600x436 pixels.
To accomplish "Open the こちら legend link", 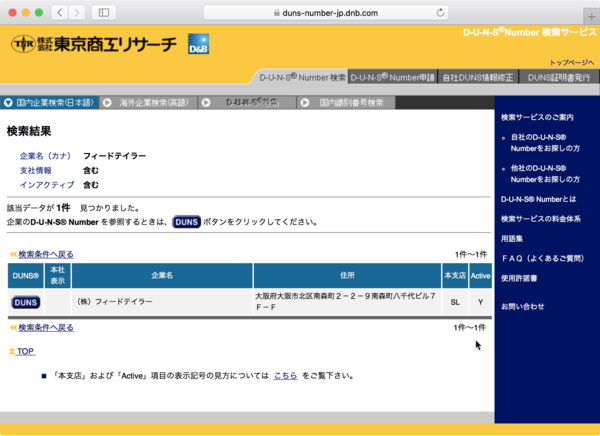I will tap(285, 376).
